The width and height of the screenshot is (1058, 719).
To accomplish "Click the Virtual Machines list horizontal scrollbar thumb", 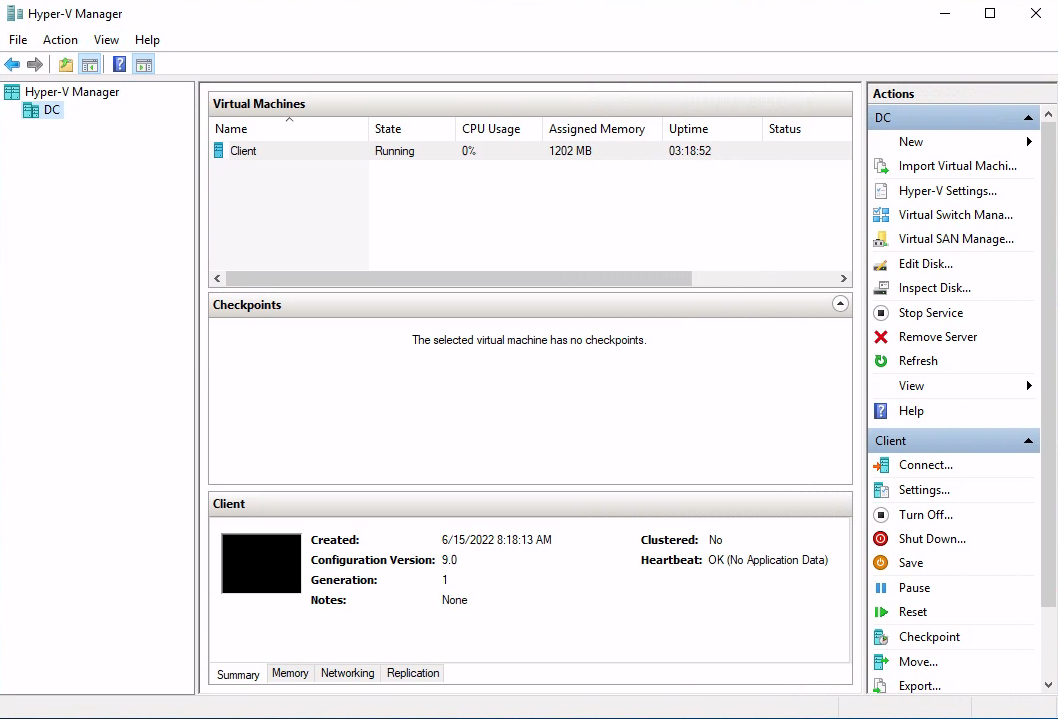I will 459,278.
